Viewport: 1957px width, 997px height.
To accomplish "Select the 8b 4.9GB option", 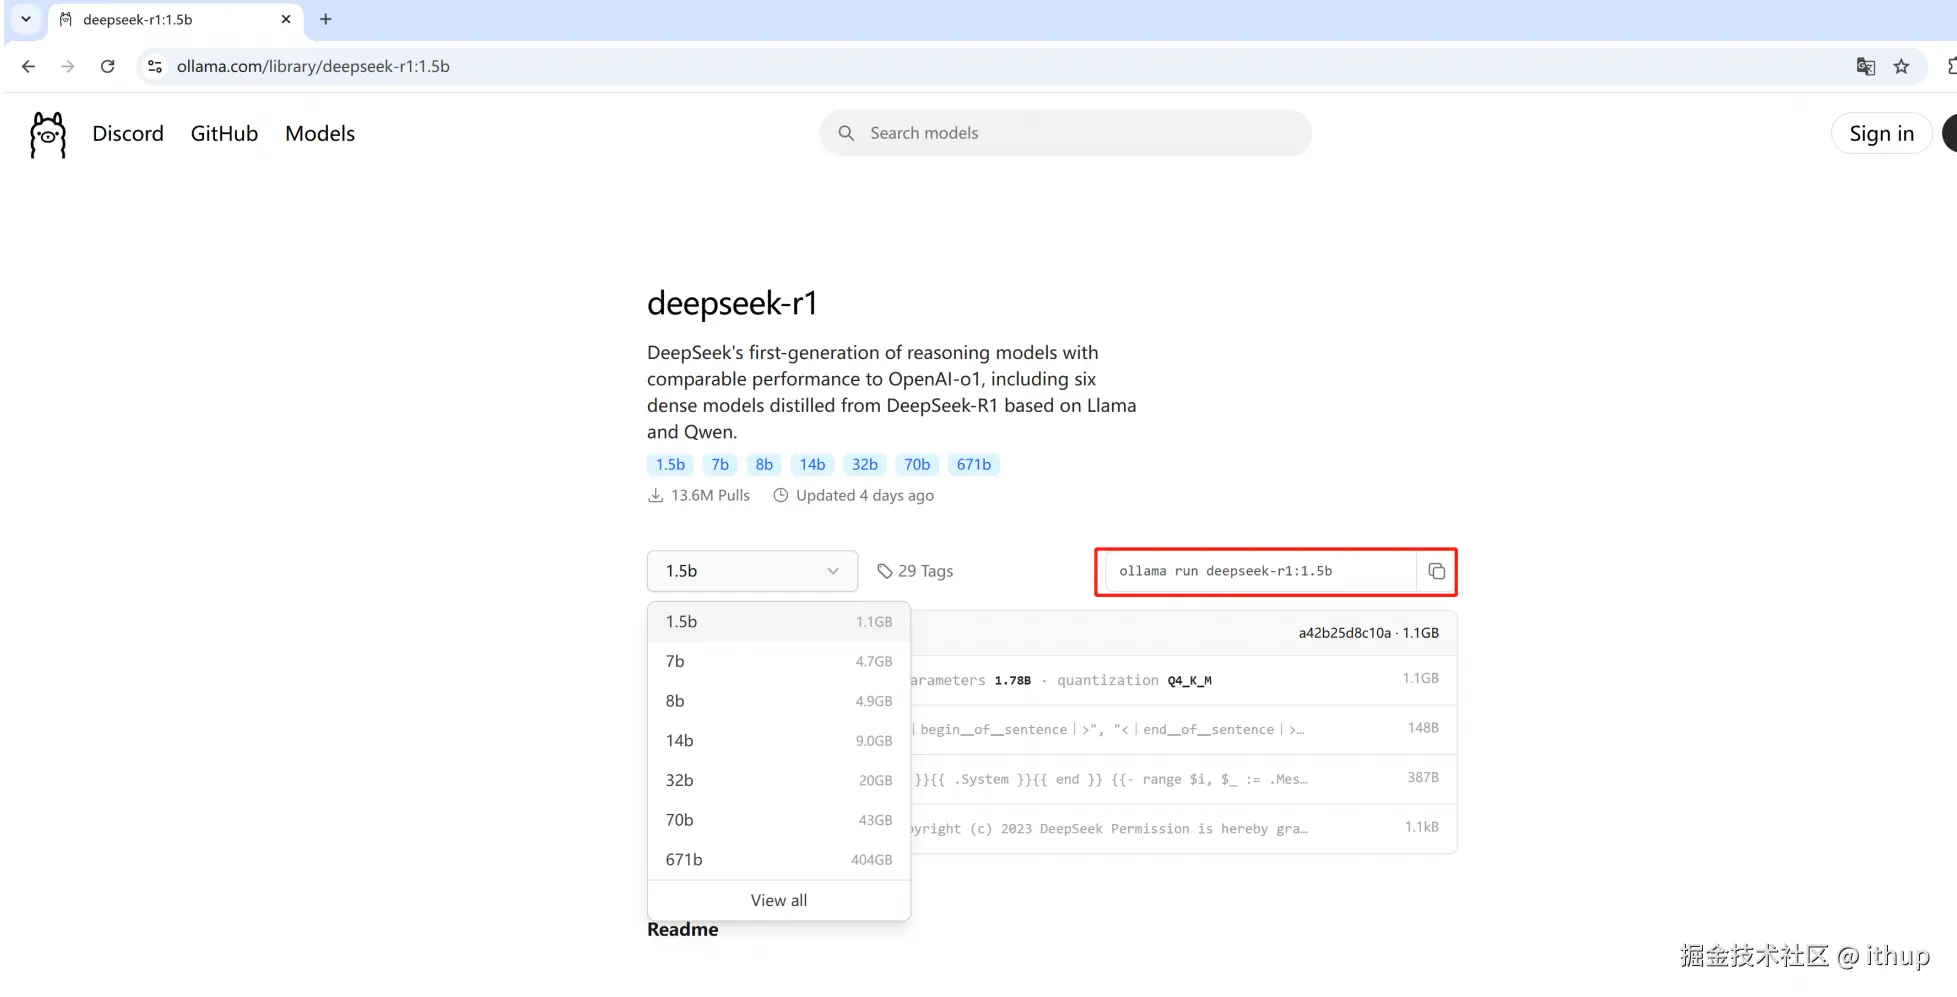I will pos(779,701).
